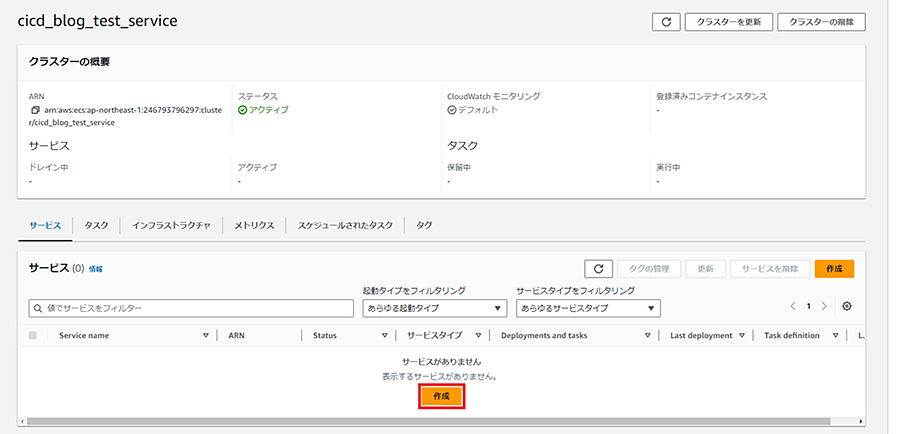Open インフラストラクチャ tab

[x=171, y=226]
